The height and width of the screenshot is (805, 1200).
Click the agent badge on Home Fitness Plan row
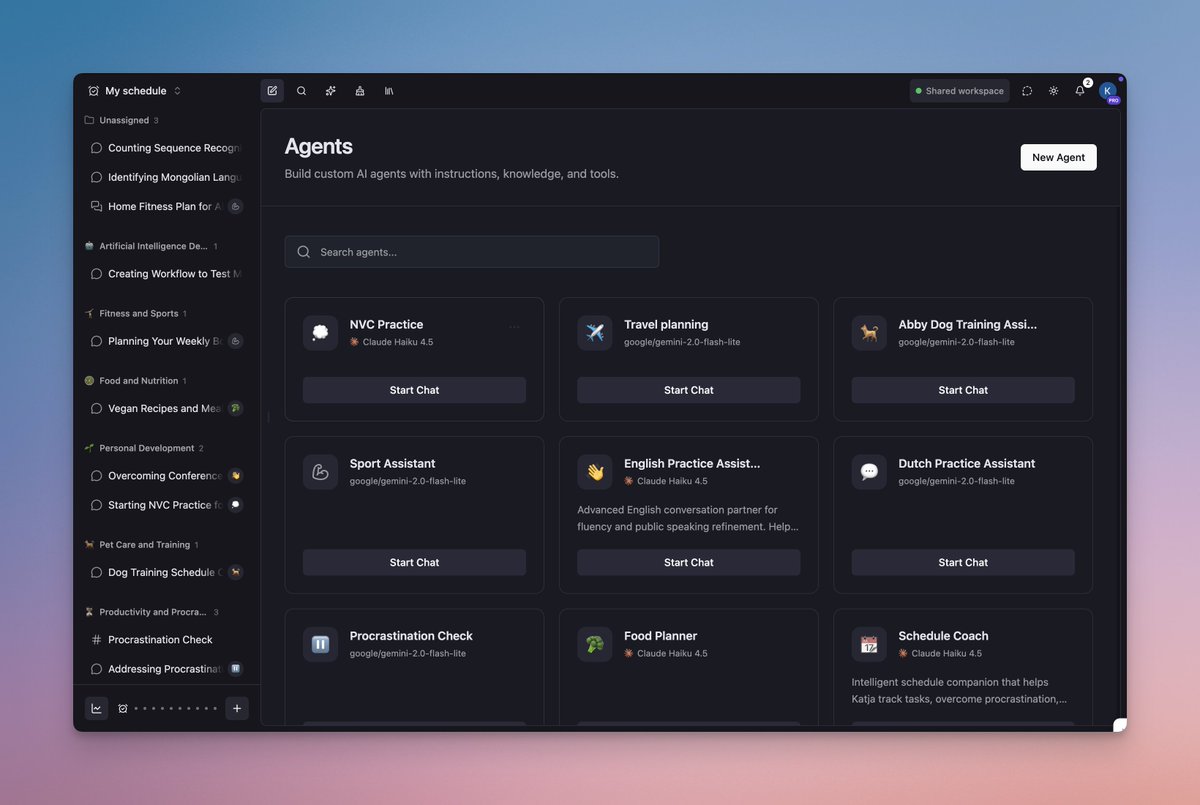(x=235, y=207)
